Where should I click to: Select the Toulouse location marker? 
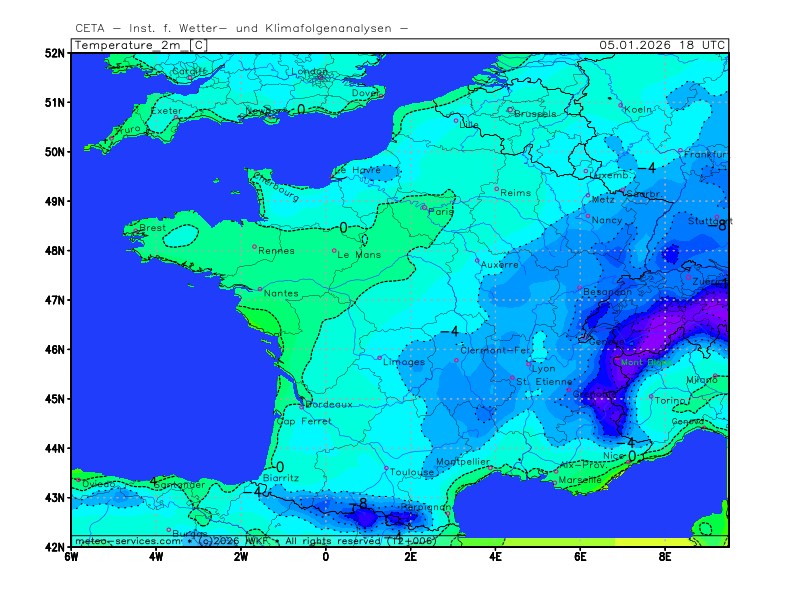click(386, 468)
